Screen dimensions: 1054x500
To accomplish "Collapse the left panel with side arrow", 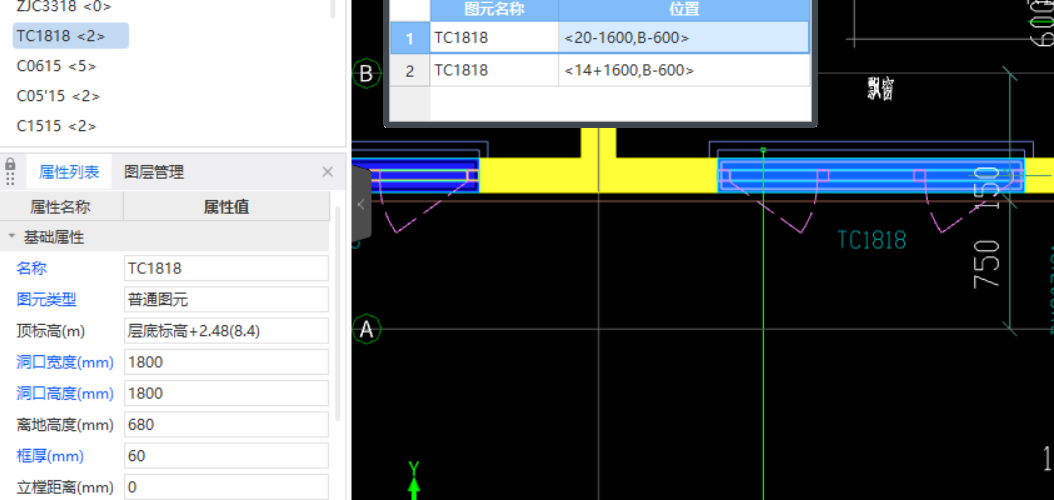I will pyautogui.click(x=361, y=204).
